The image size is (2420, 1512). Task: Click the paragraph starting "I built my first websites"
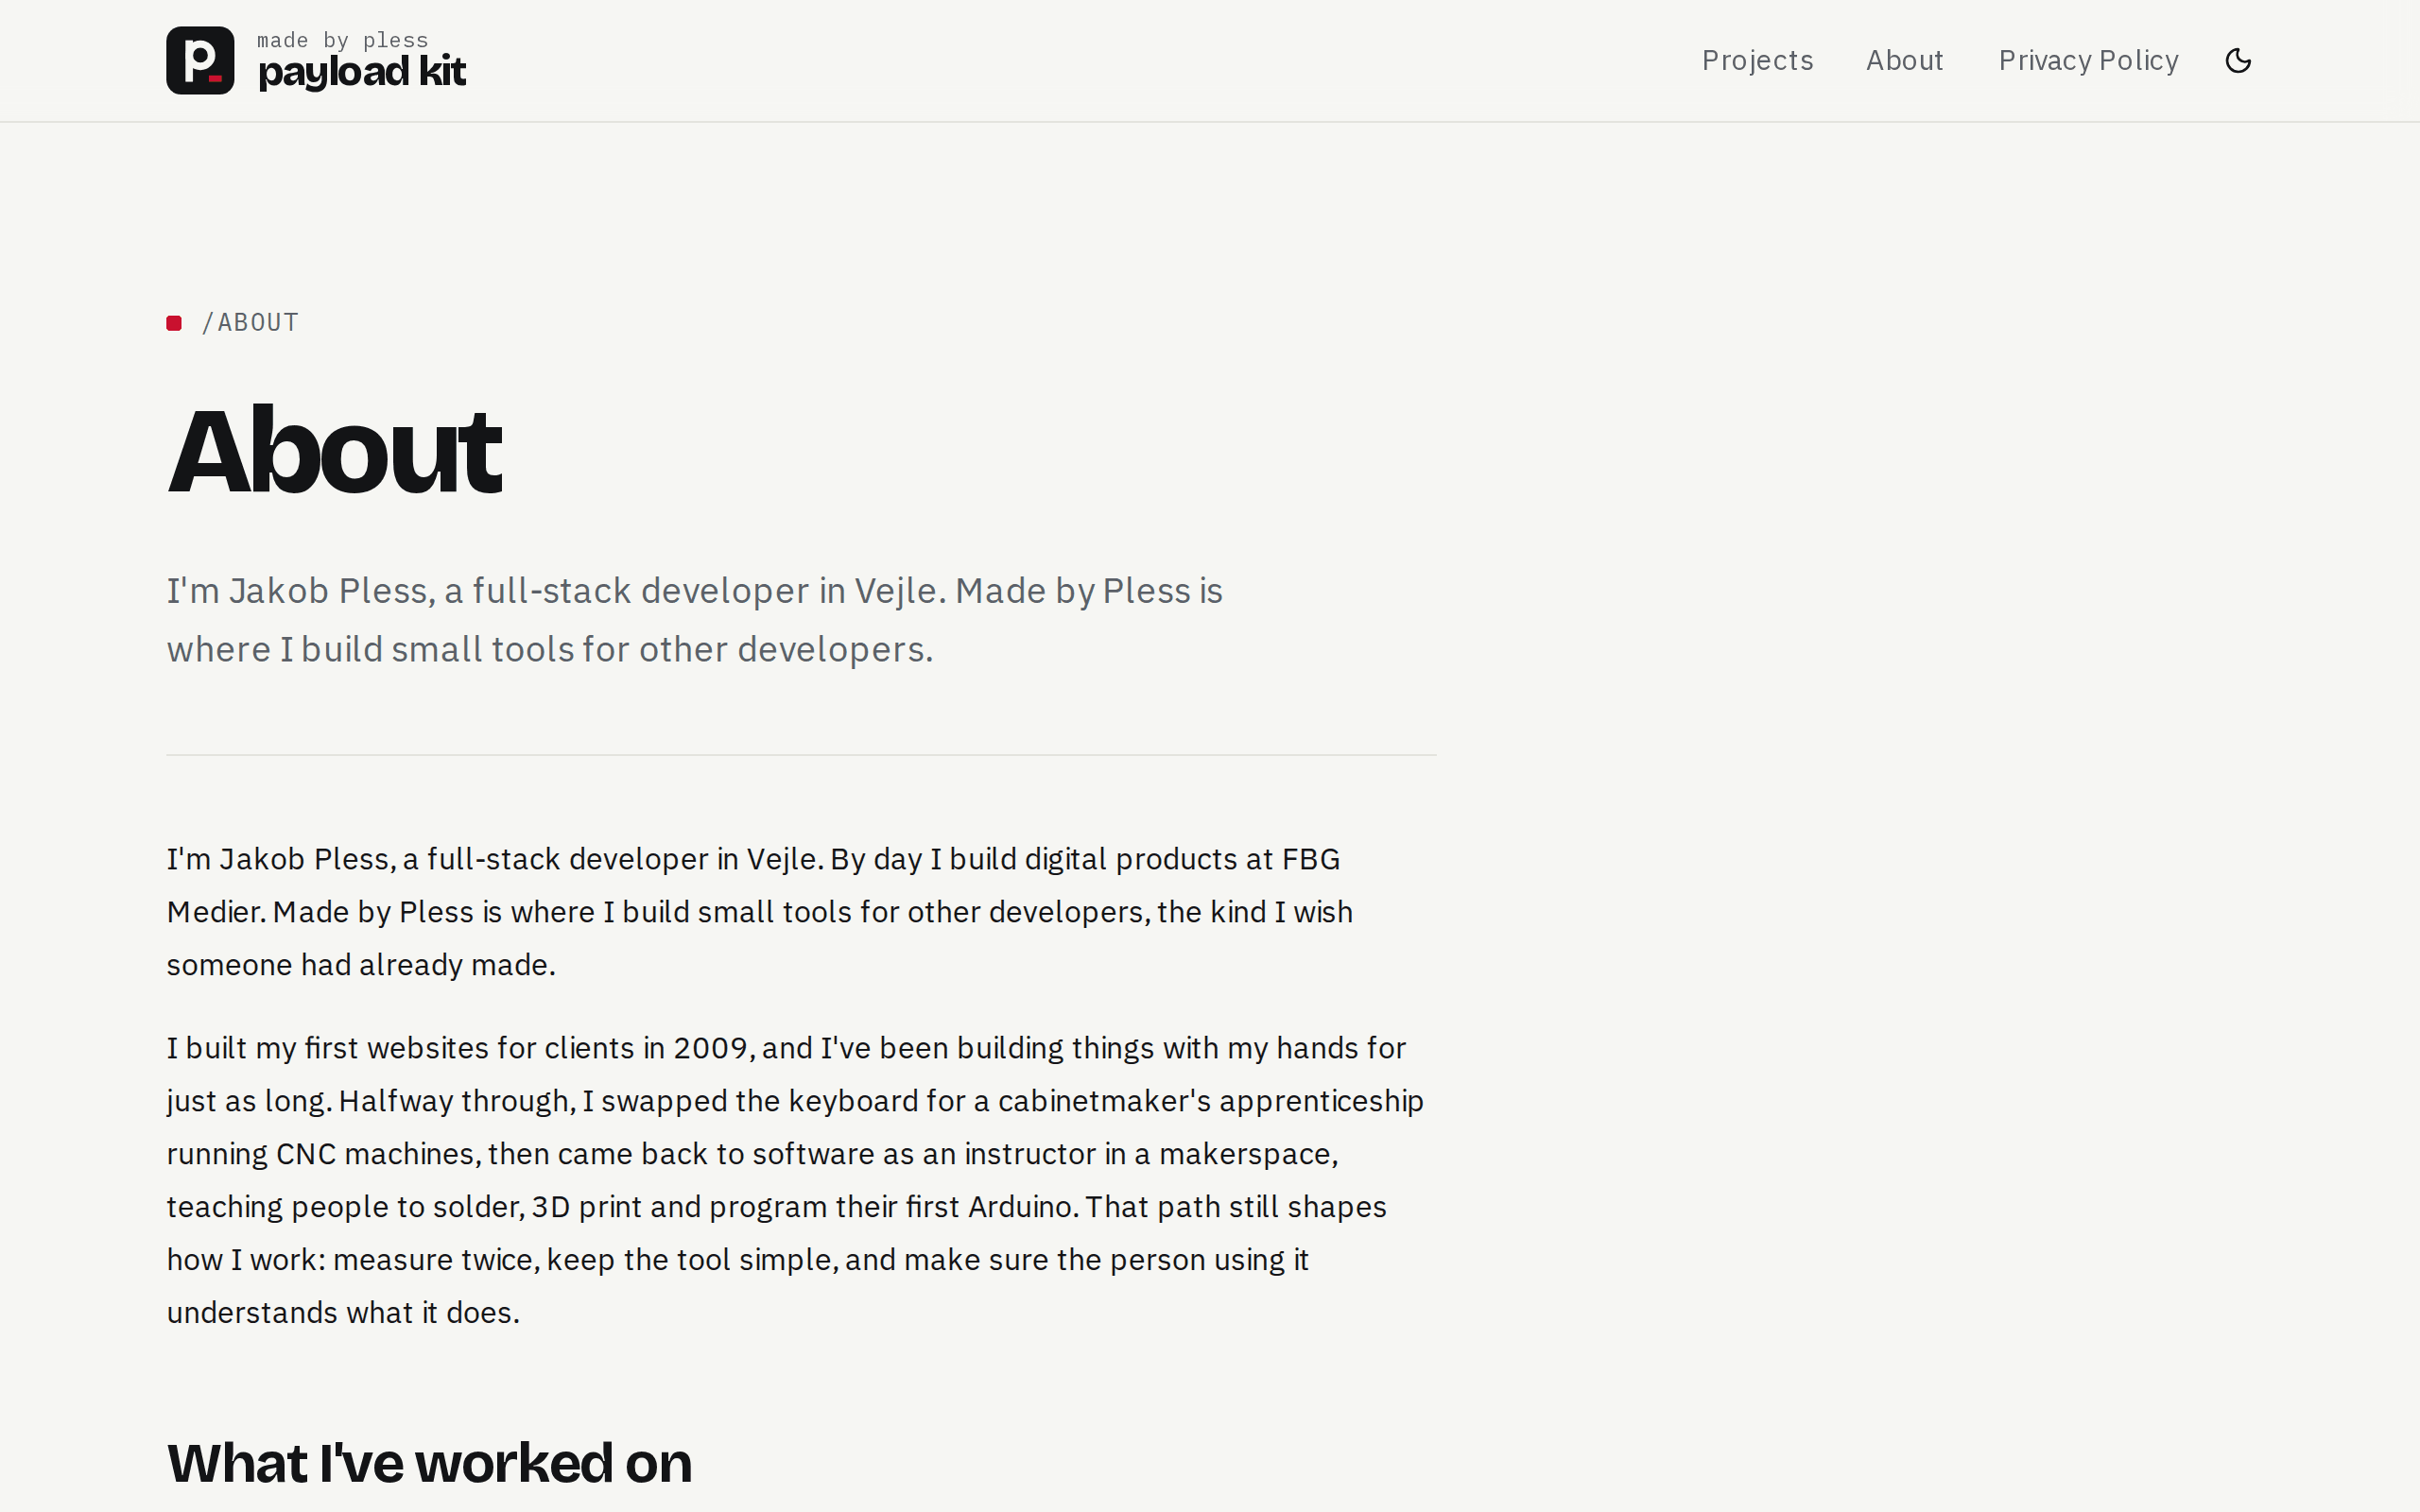pyautogui.click(x=795, y=1180)
